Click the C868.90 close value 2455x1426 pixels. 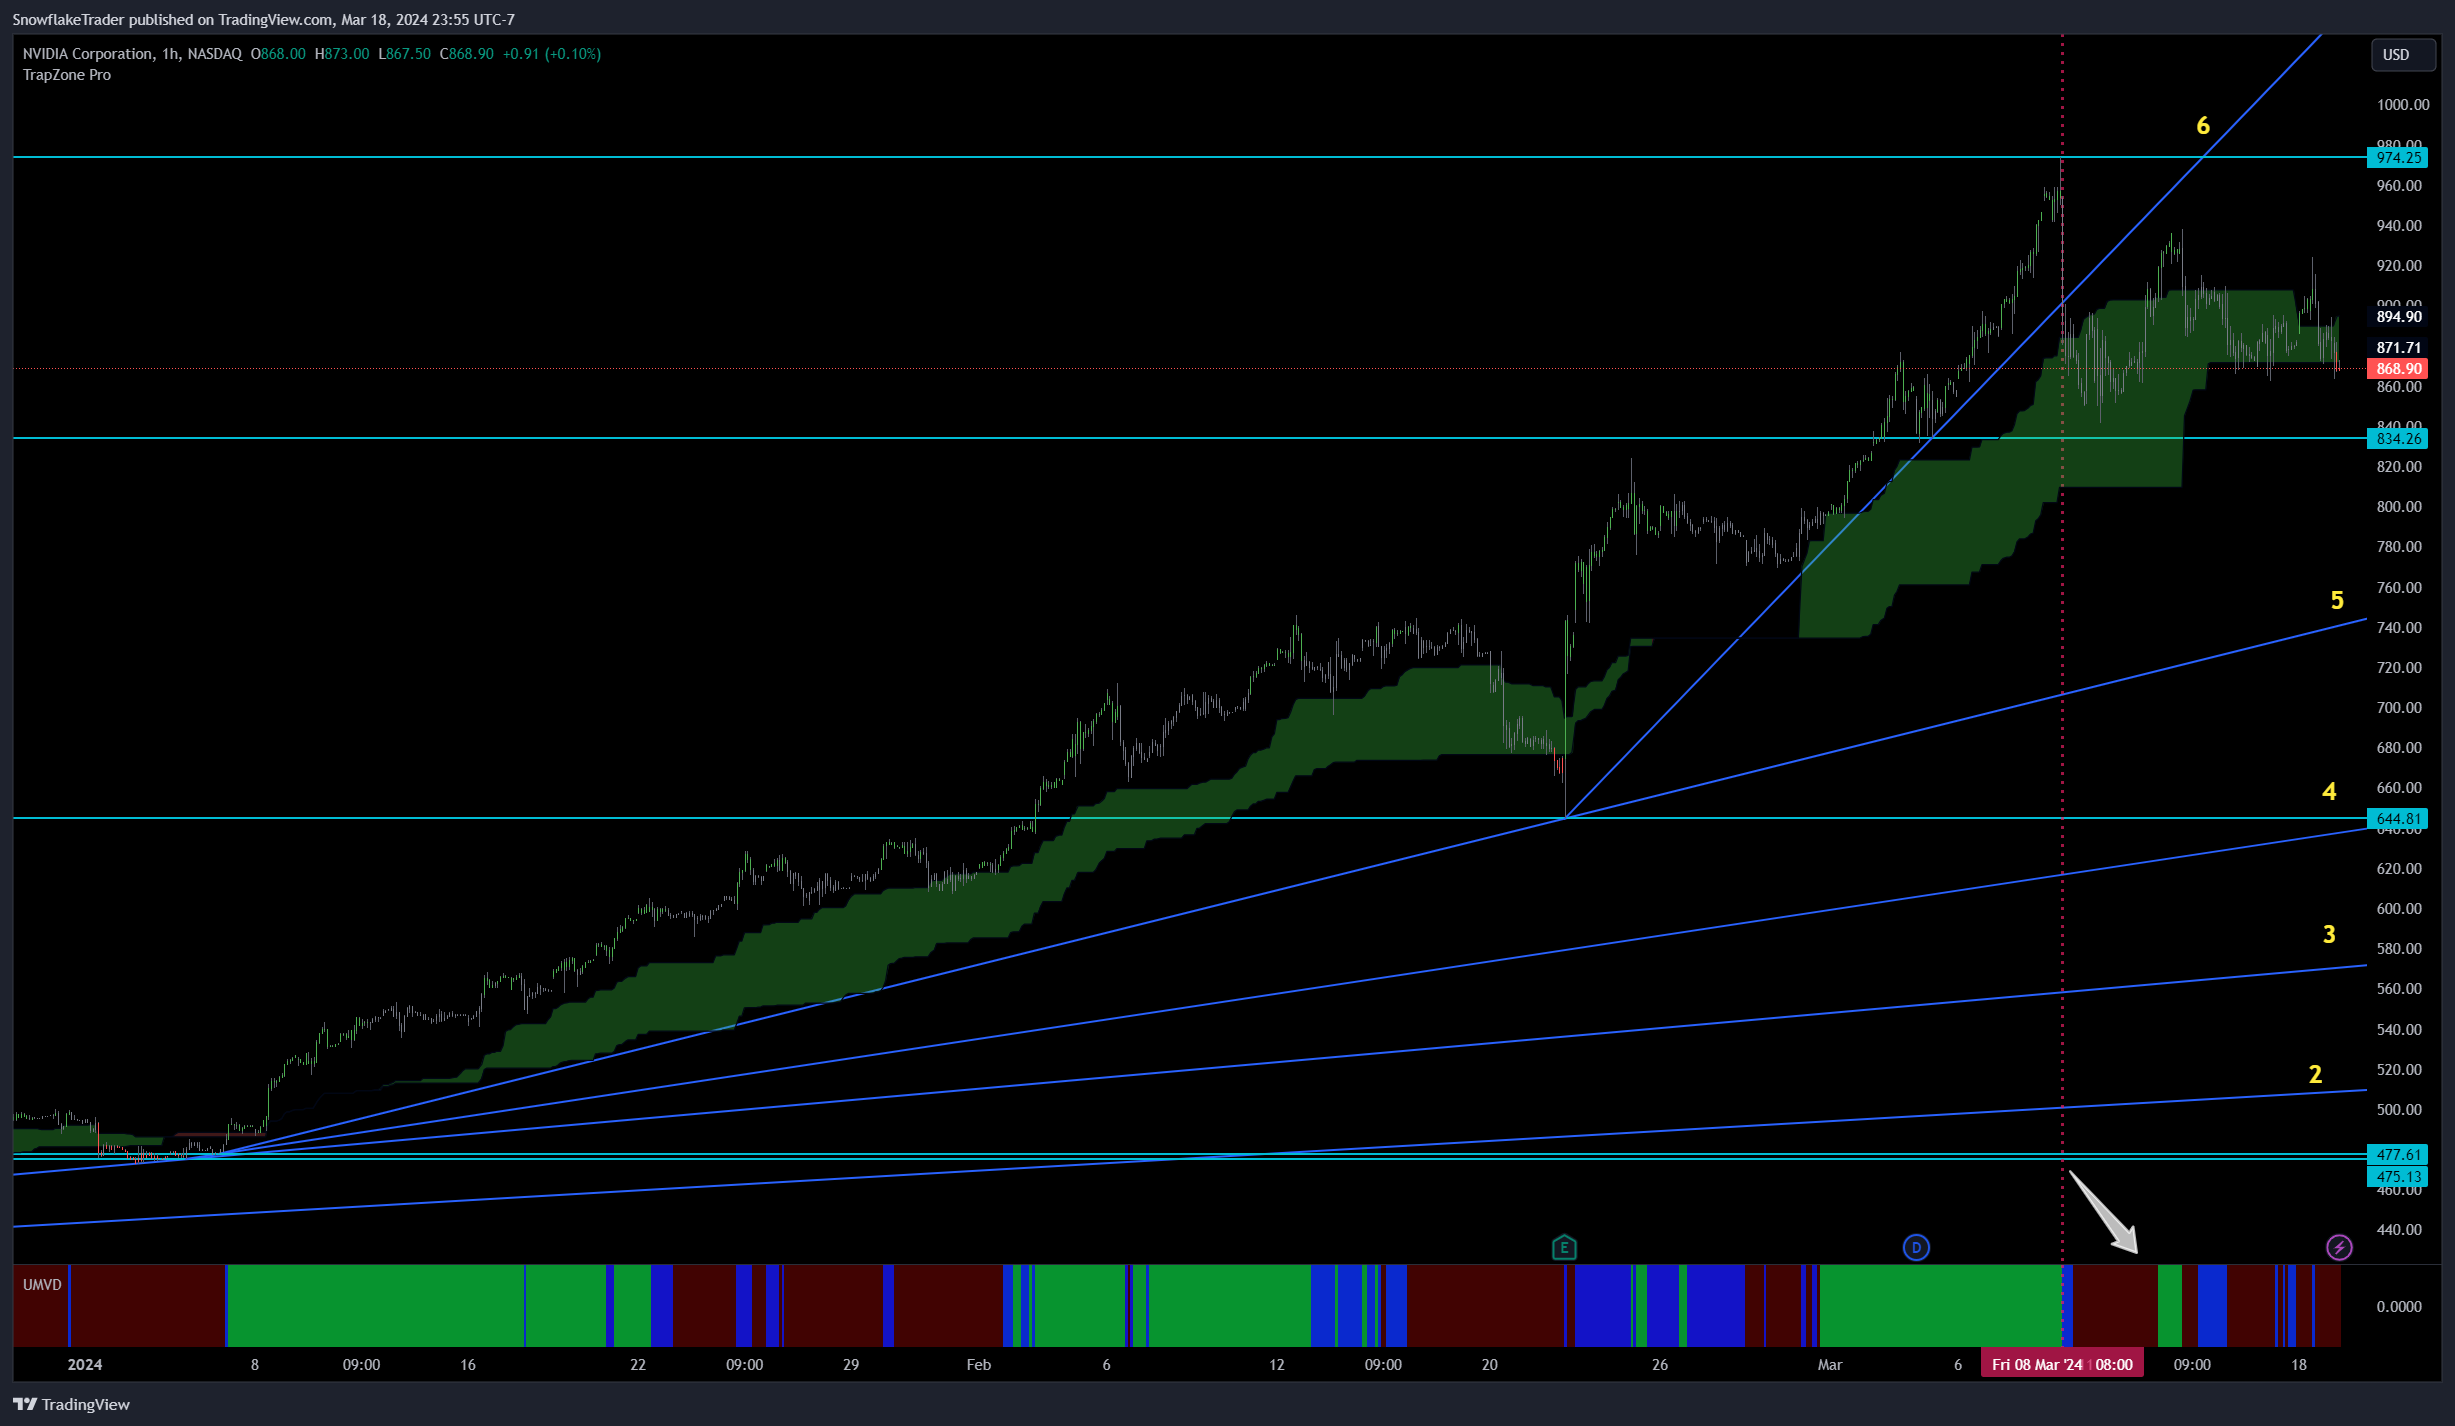click(x=467, y=54)
